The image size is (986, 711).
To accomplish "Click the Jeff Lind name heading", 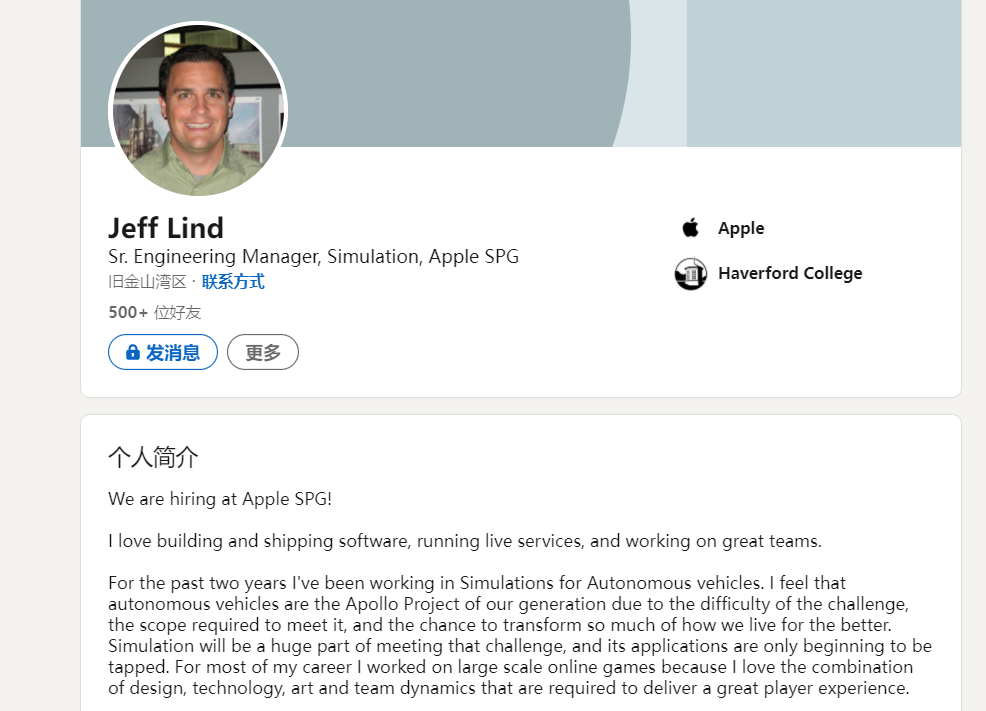I will [166, 228].
